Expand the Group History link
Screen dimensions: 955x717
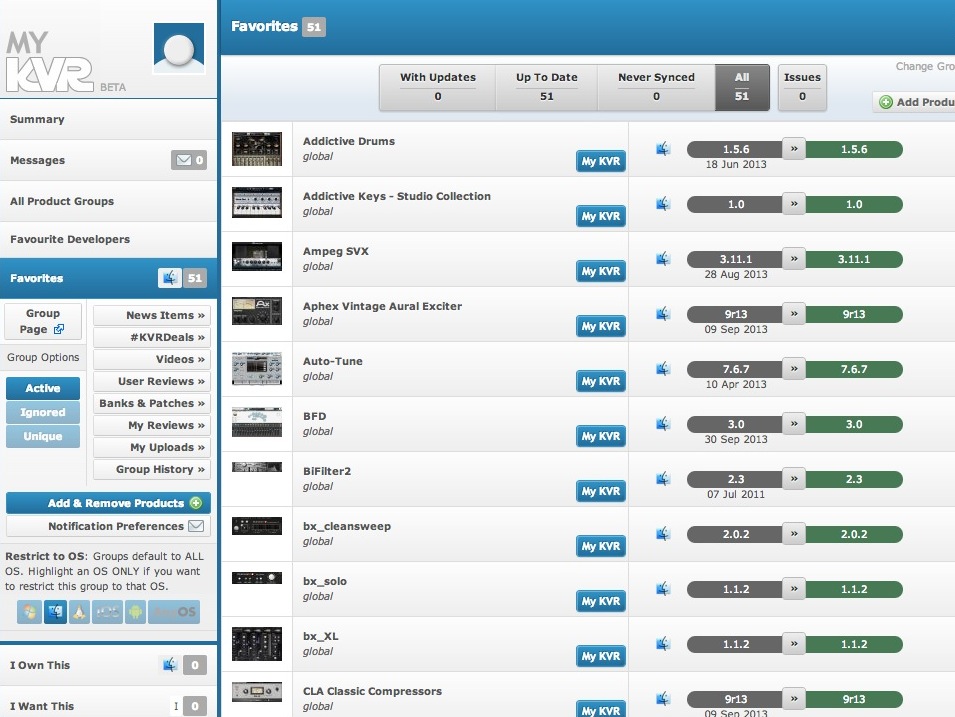(152, 469)
